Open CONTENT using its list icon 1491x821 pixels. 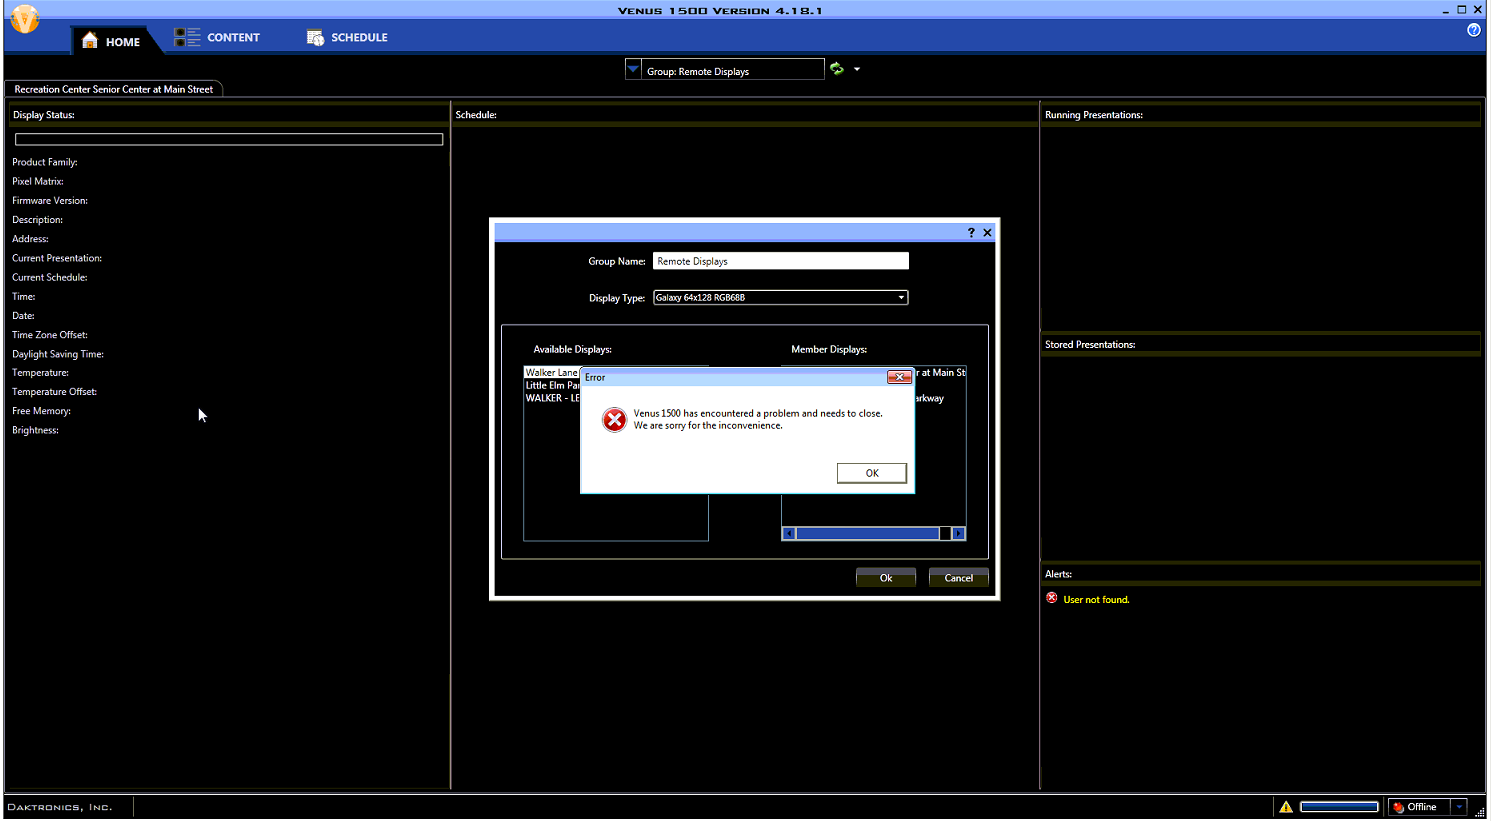click(x=186, y=36)
